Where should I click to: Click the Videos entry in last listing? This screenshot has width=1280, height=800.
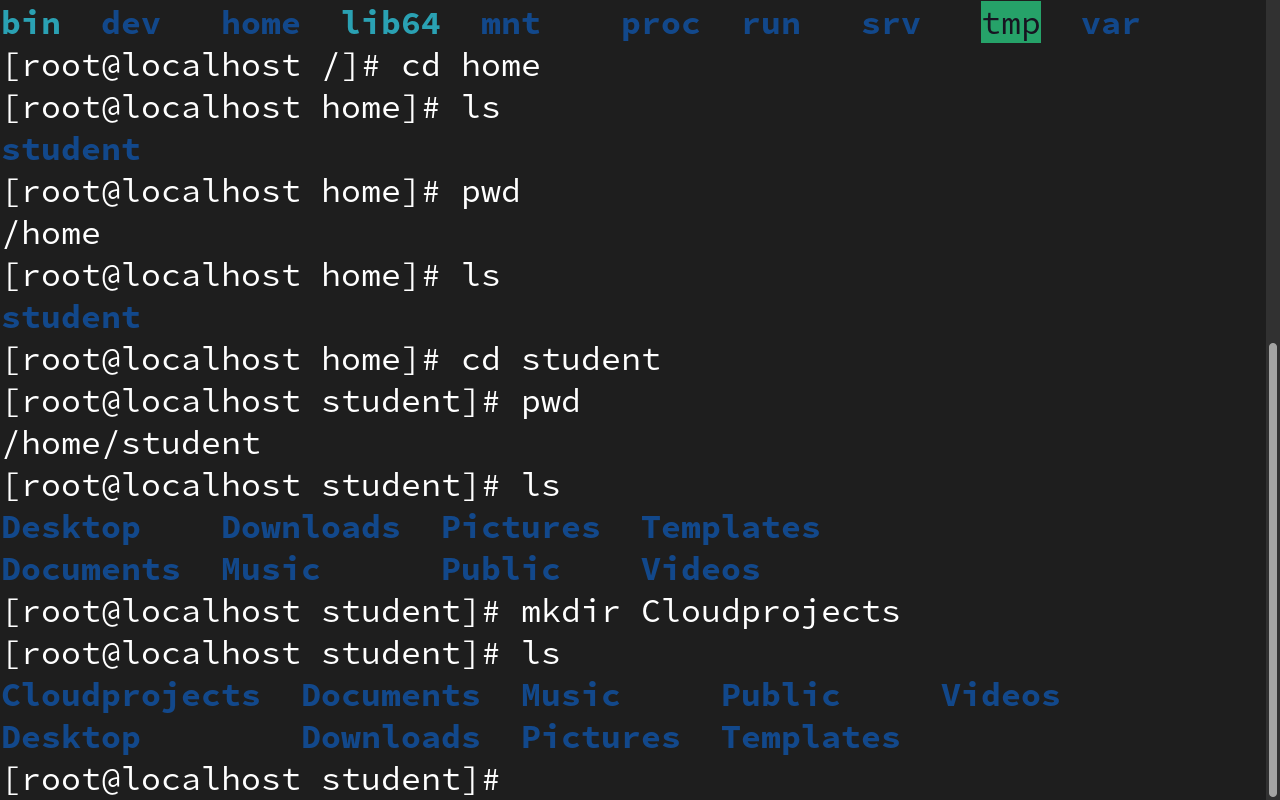1000,695
